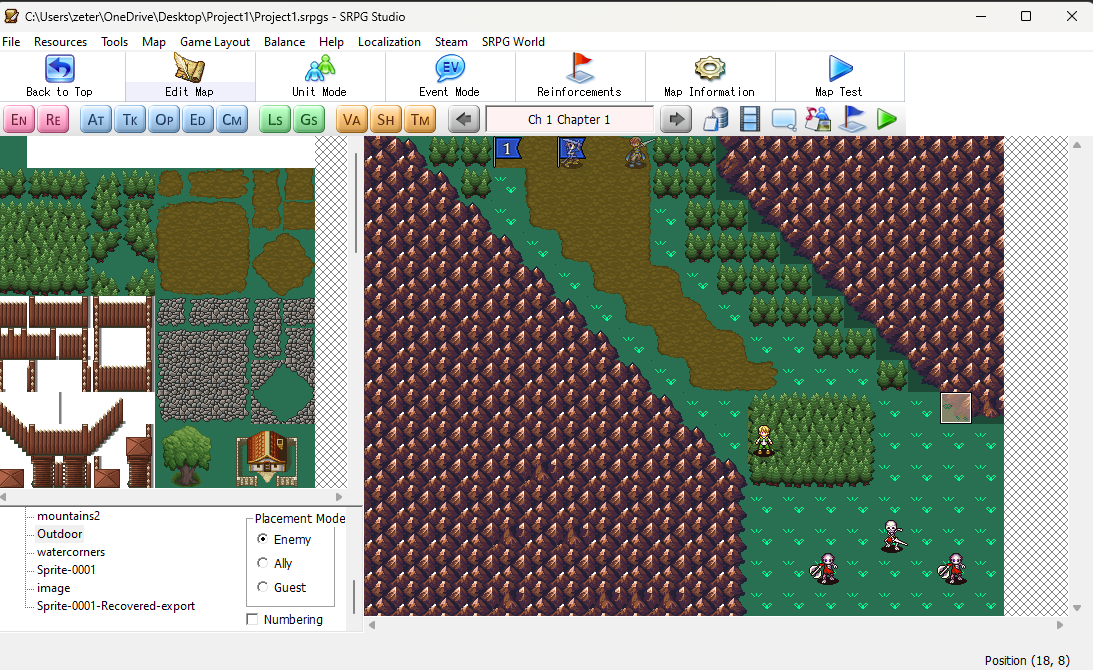Open the Steam menu

[x=451, y=42]
